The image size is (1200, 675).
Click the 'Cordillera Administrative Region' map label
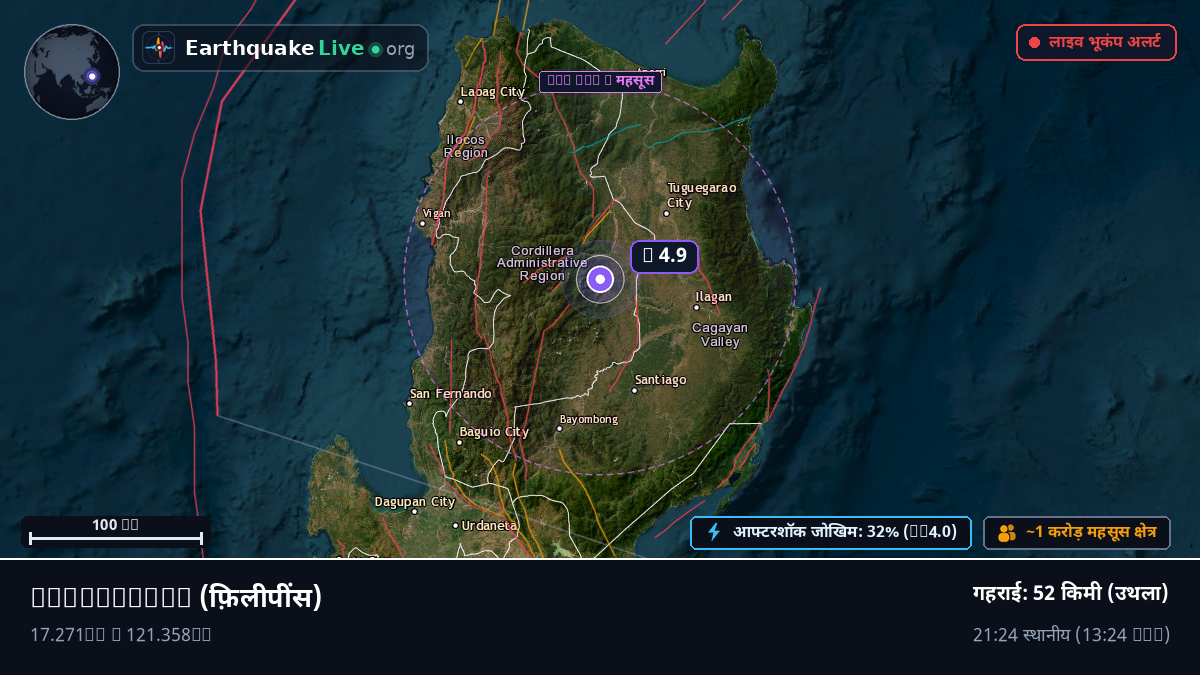point(543,263)
